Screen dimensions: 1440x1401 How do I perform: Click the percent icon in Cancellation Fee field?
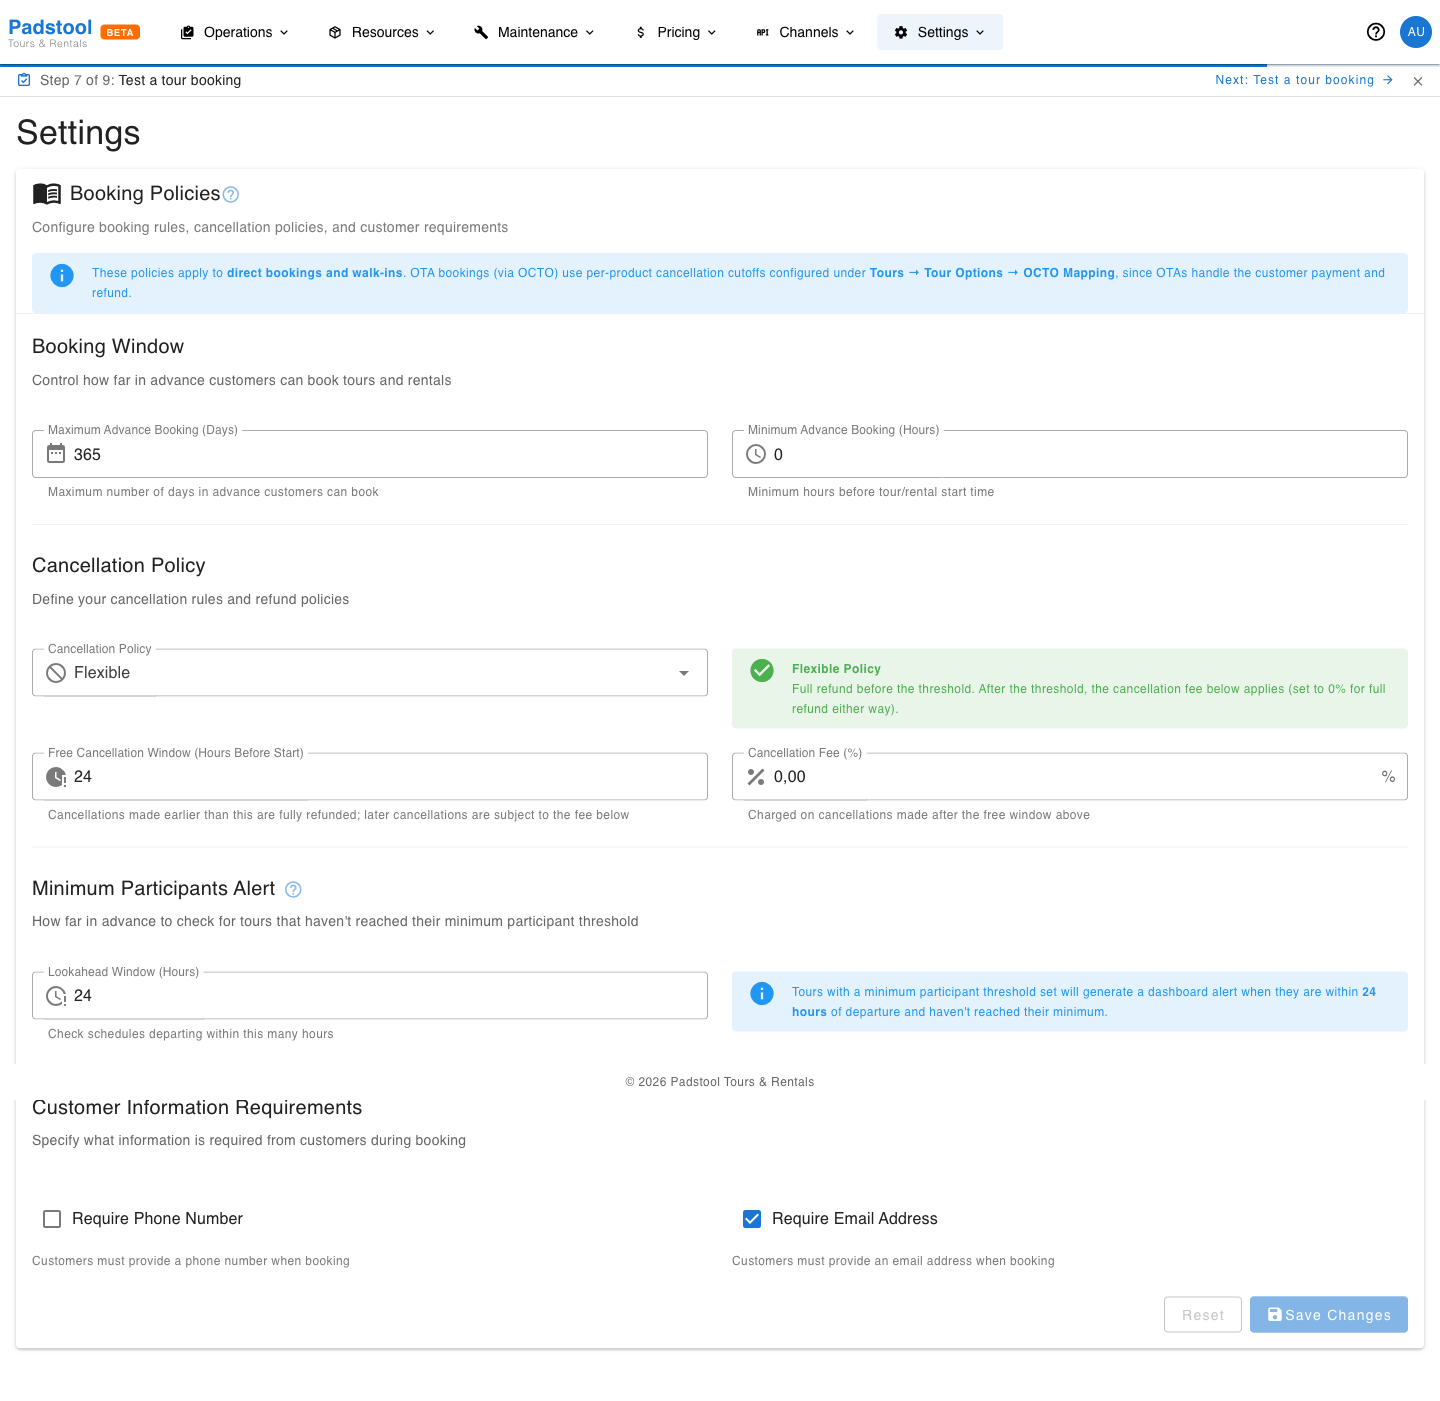(x=756, y=777)
